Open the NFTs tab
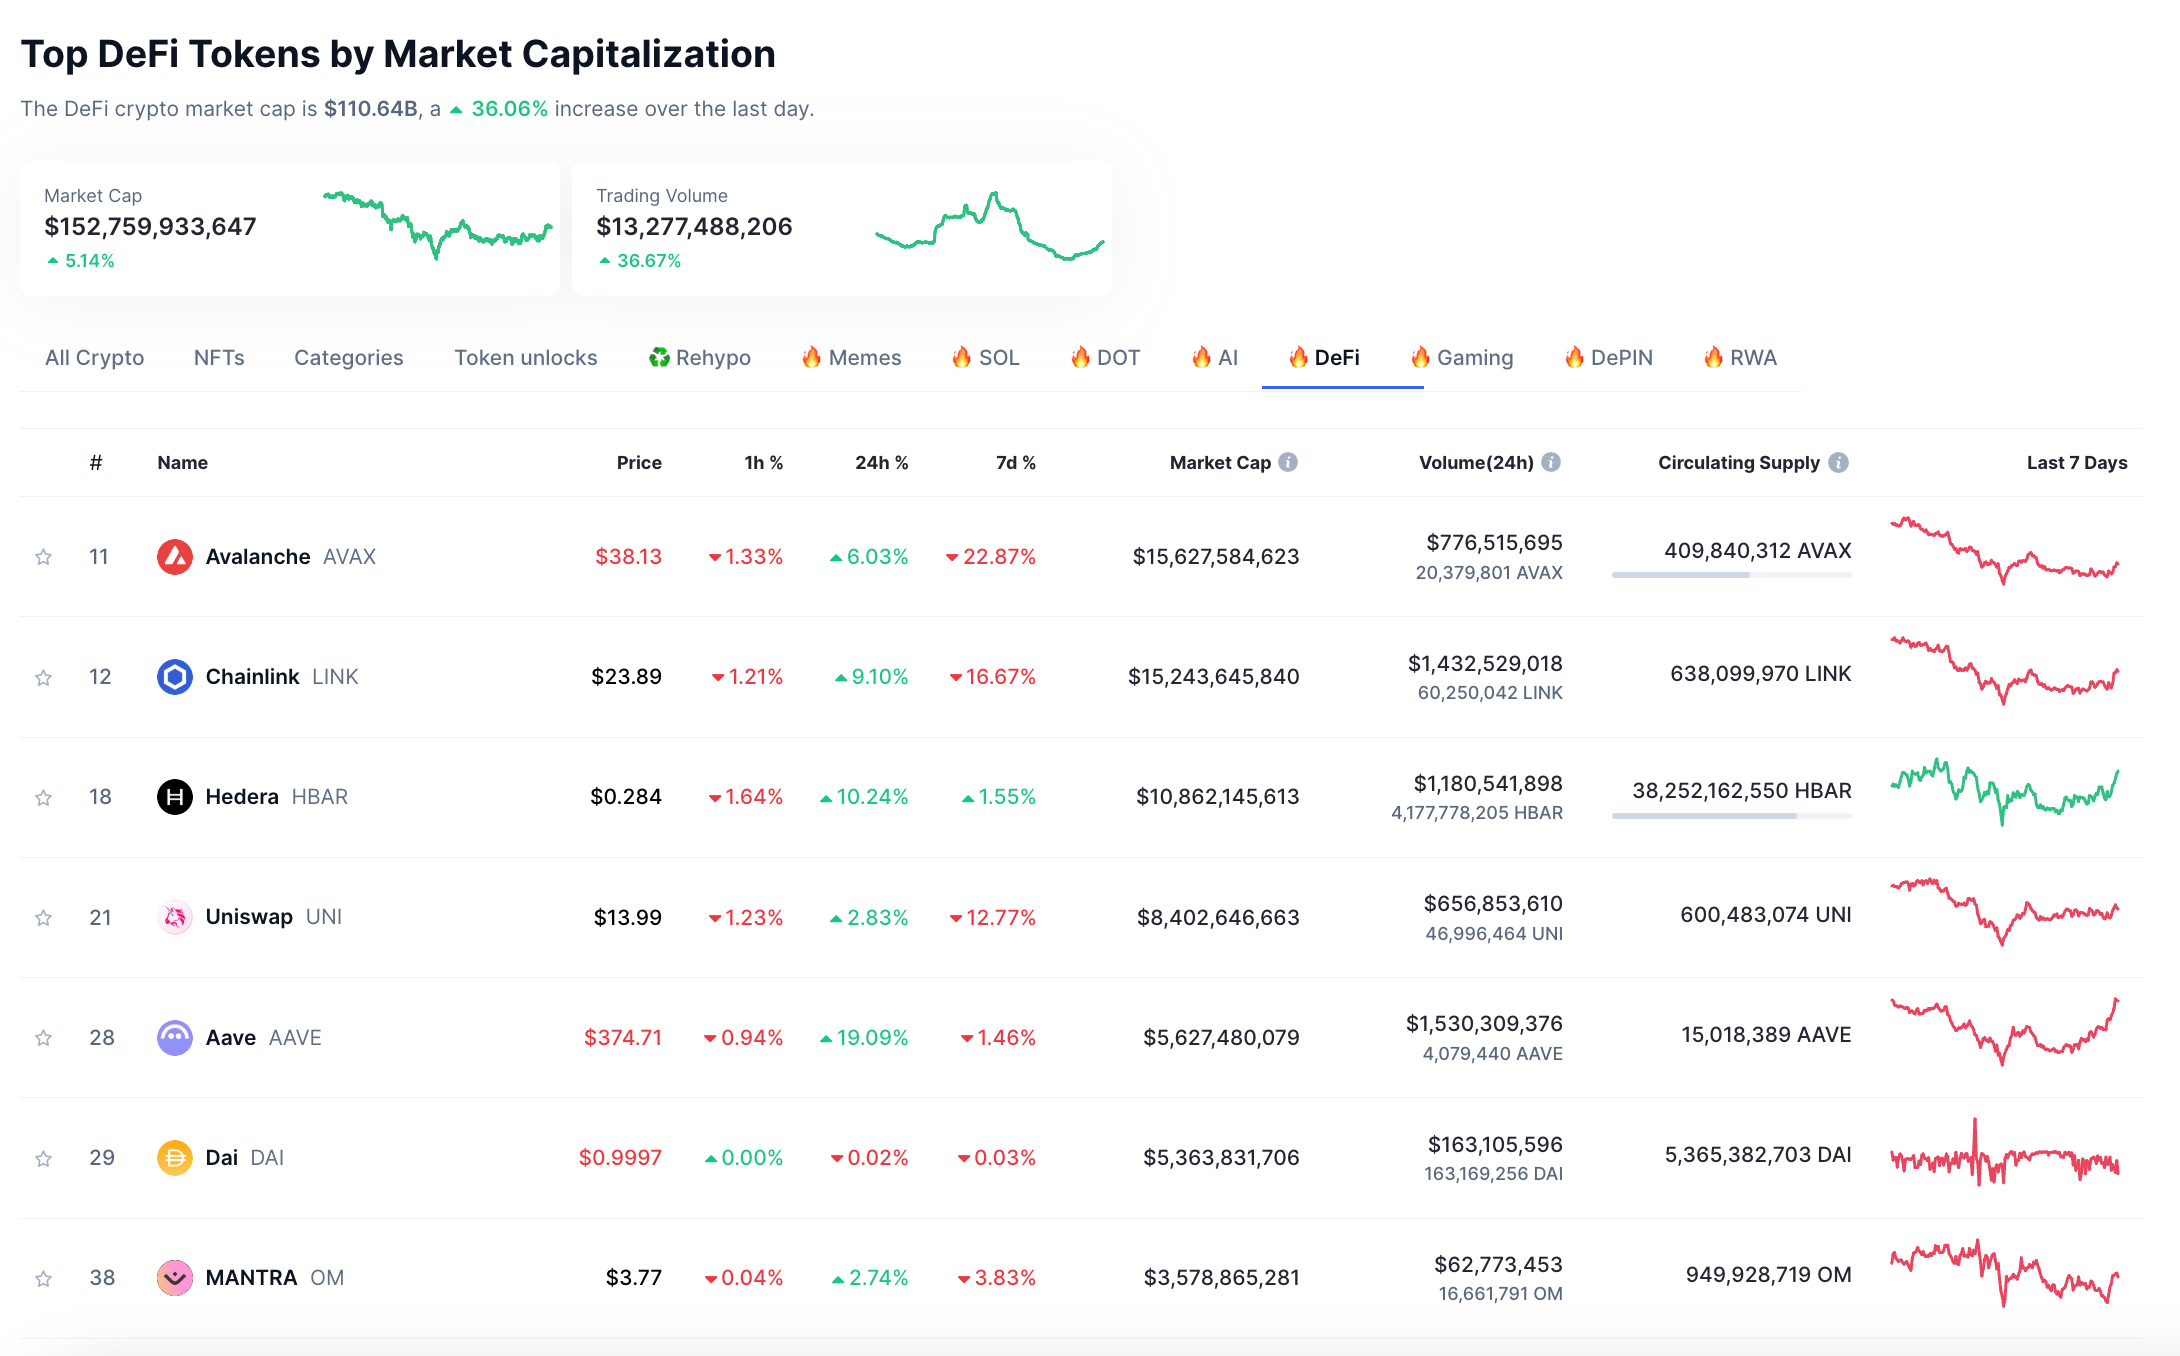 (x=219, y=358)
